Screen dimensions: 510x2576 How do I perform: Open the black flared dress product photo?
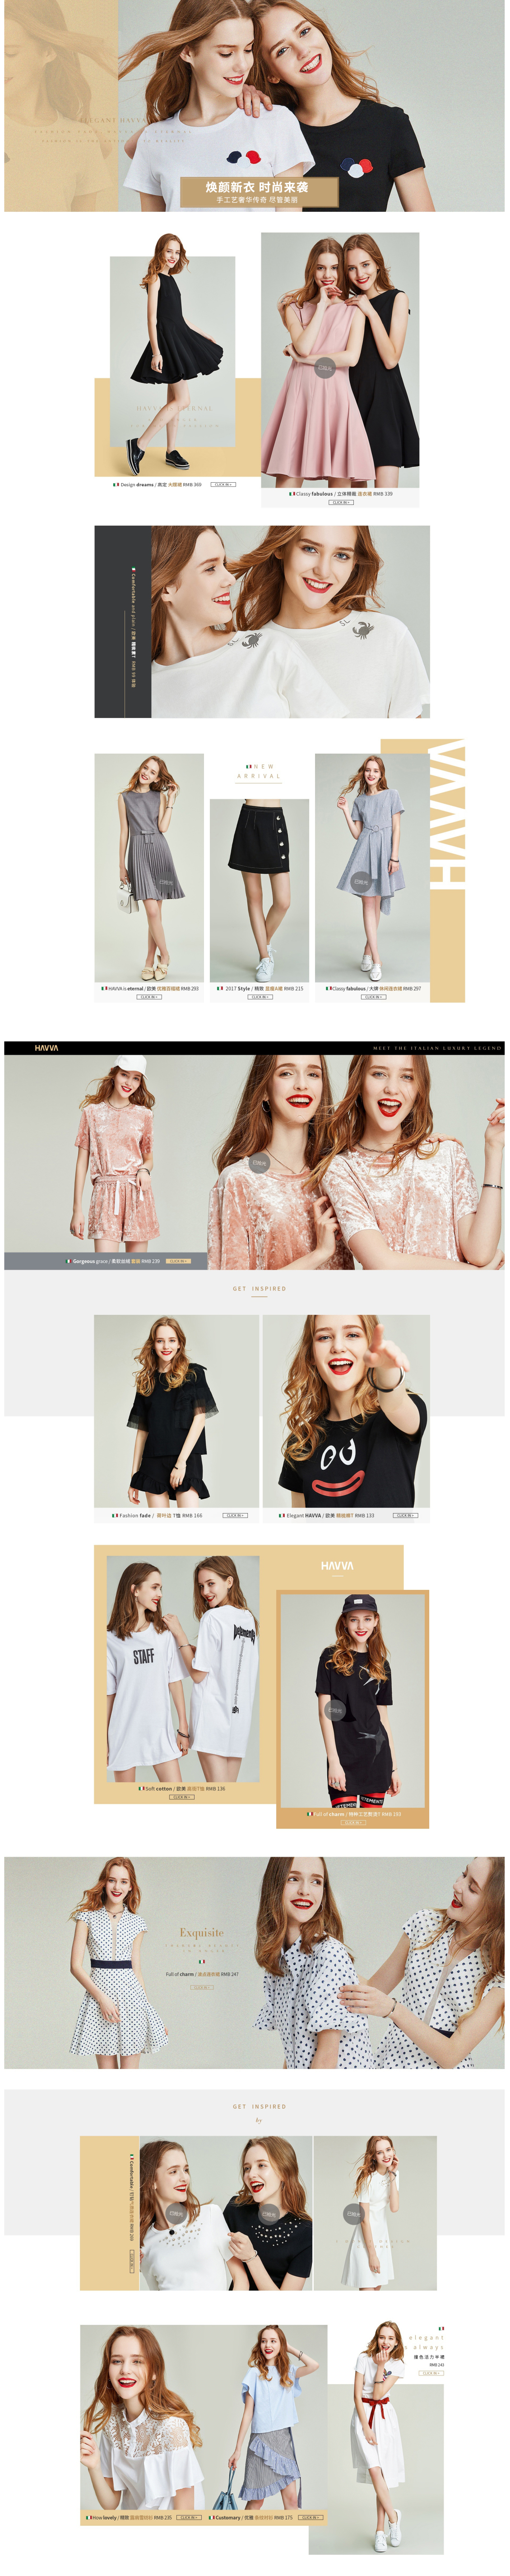point(172,353)
